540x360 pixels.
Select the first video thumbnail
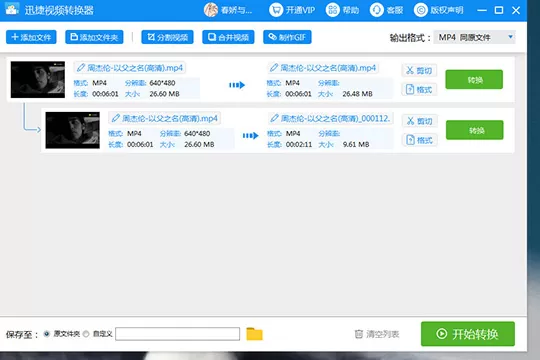click(38, 80)
